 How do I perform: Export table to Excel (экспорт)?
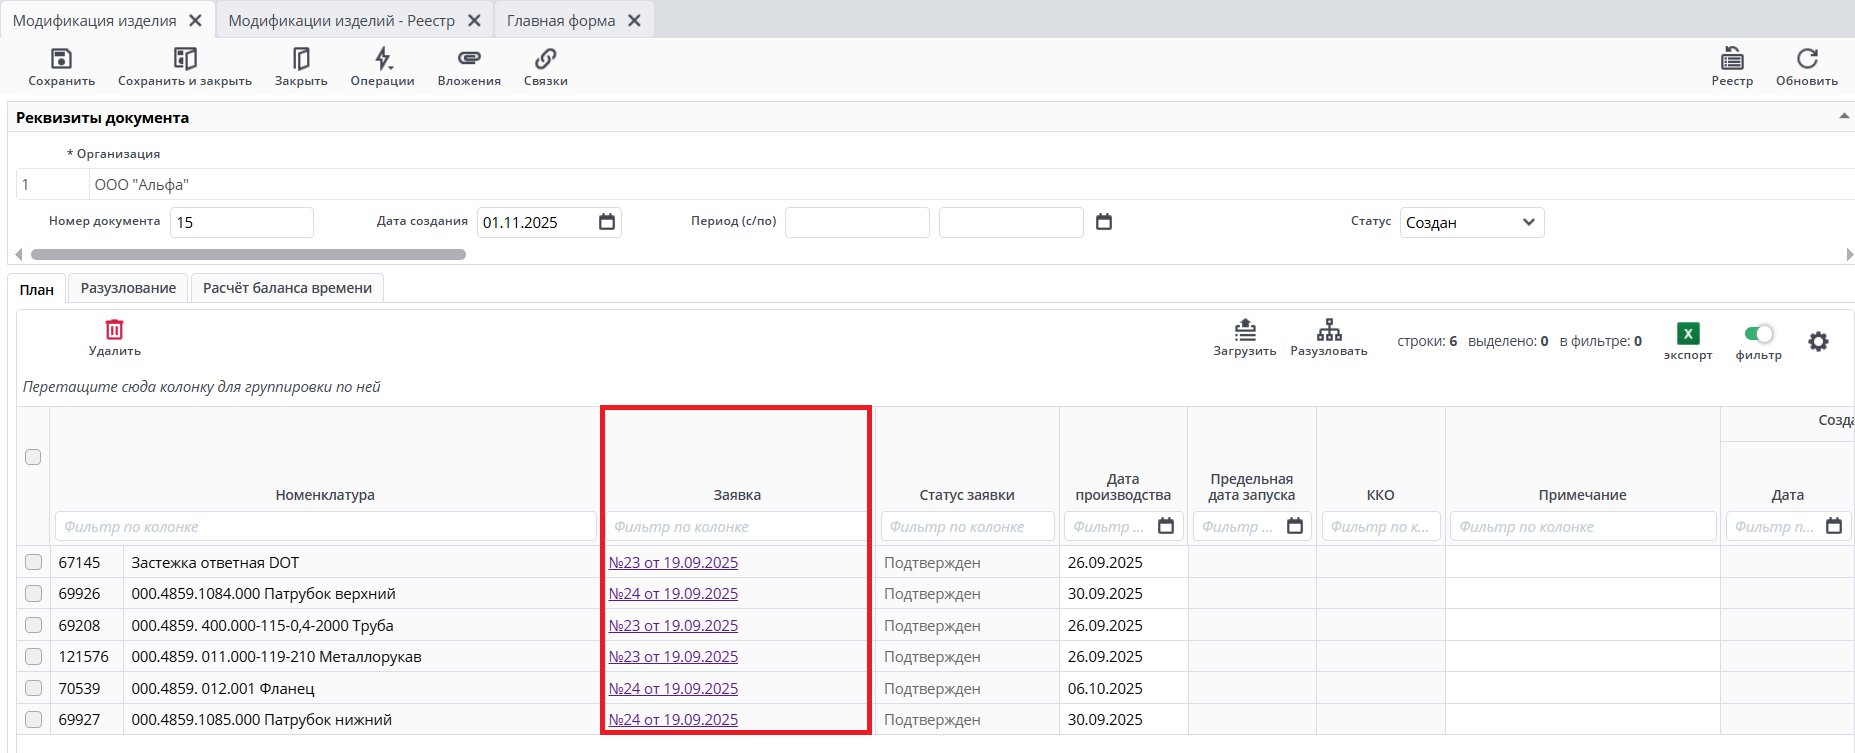pyautogui.click(x=1688, y=334)
